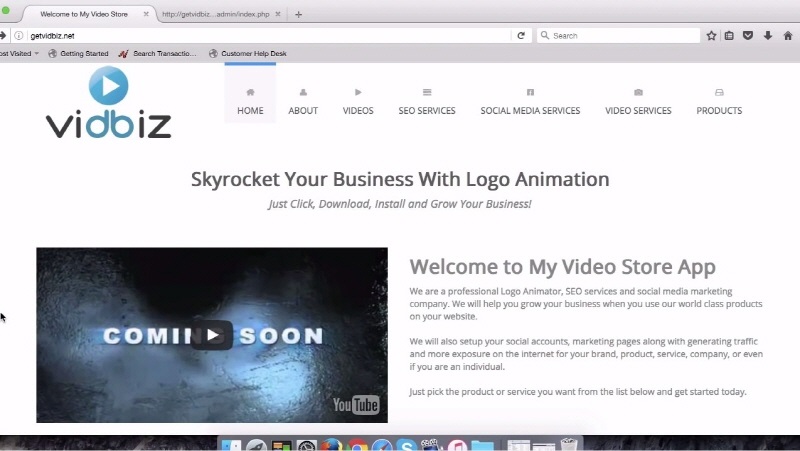Open the Getting Started bookmark

pos(78,53)
